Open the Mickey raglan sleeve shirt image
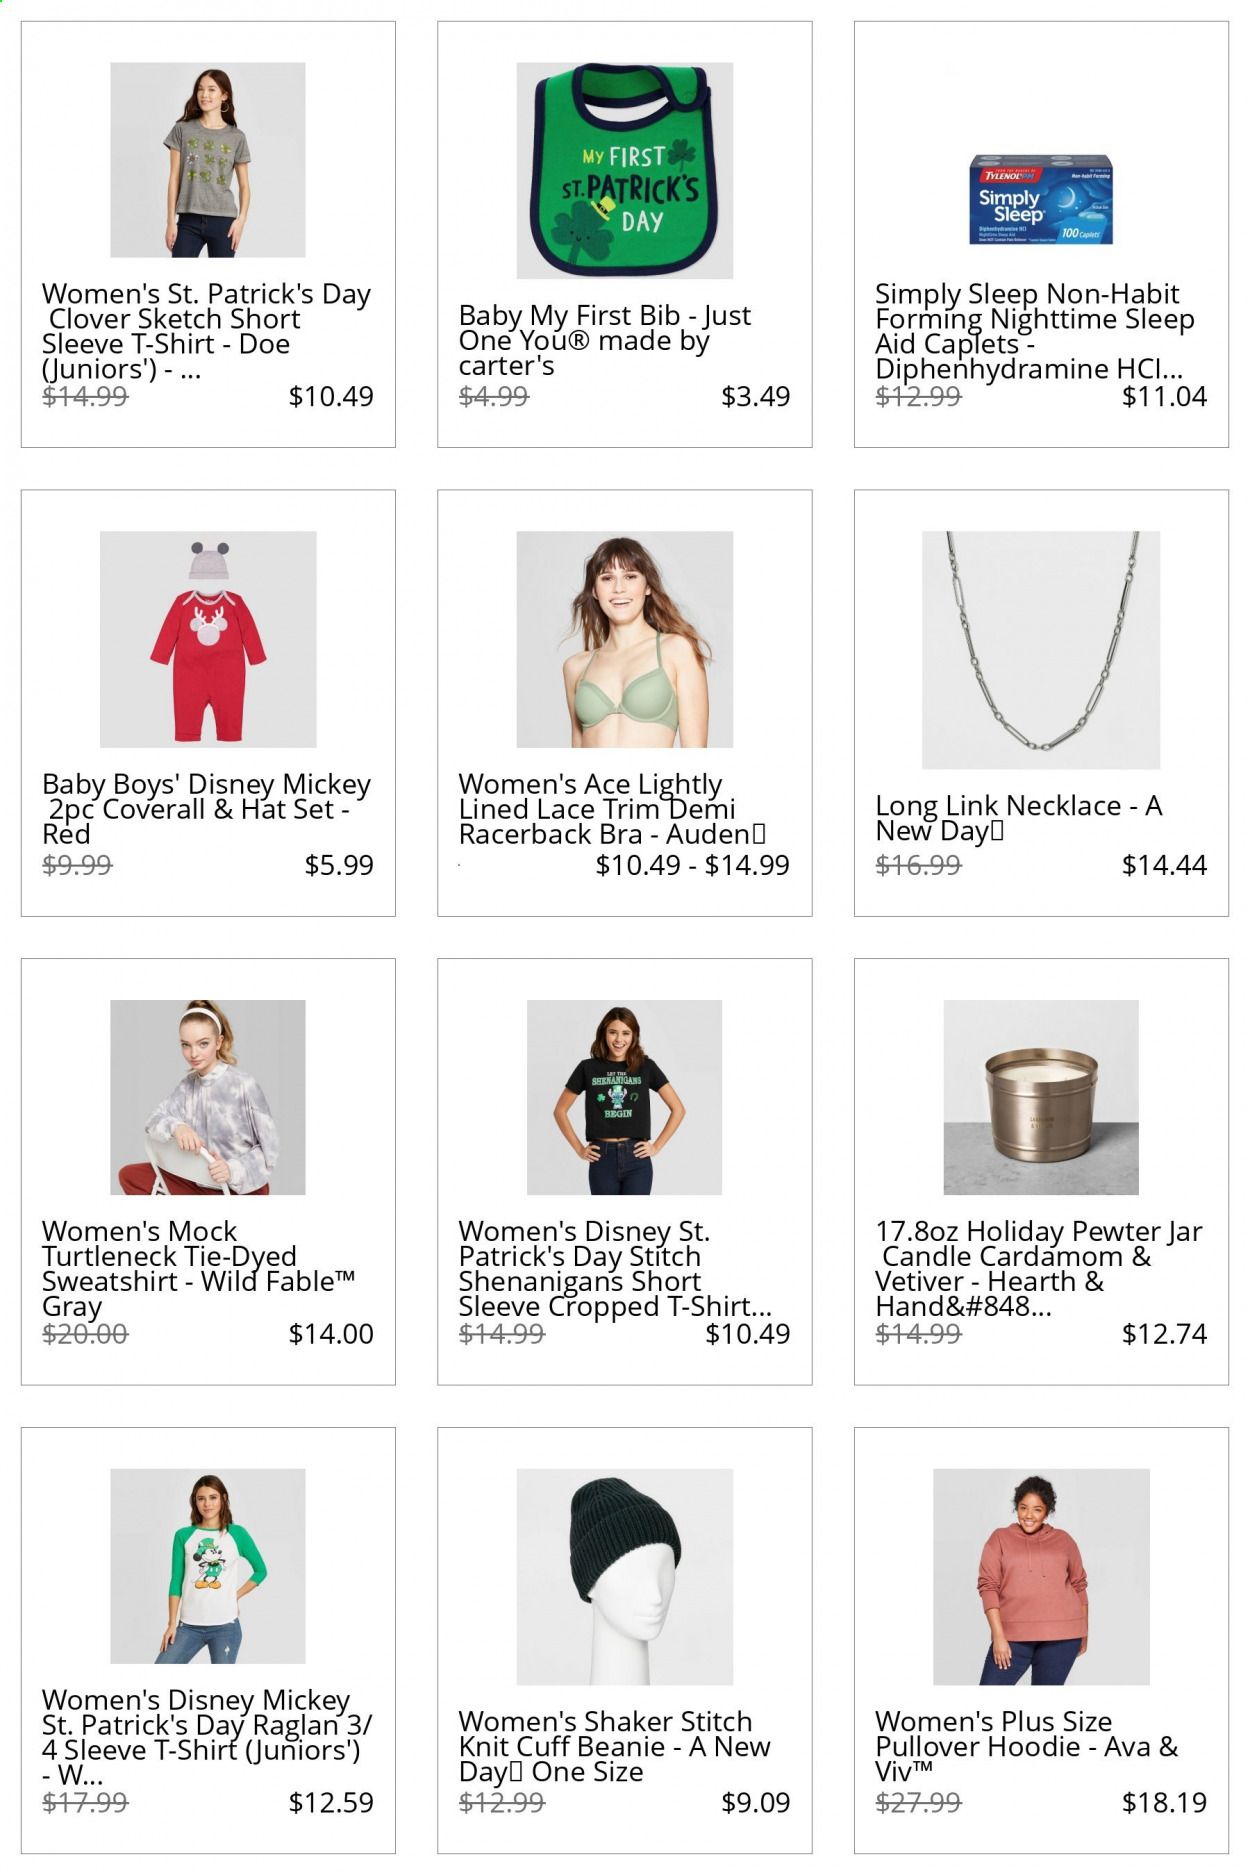This screenshot has width=1250, height=1875. (207, 1566)
